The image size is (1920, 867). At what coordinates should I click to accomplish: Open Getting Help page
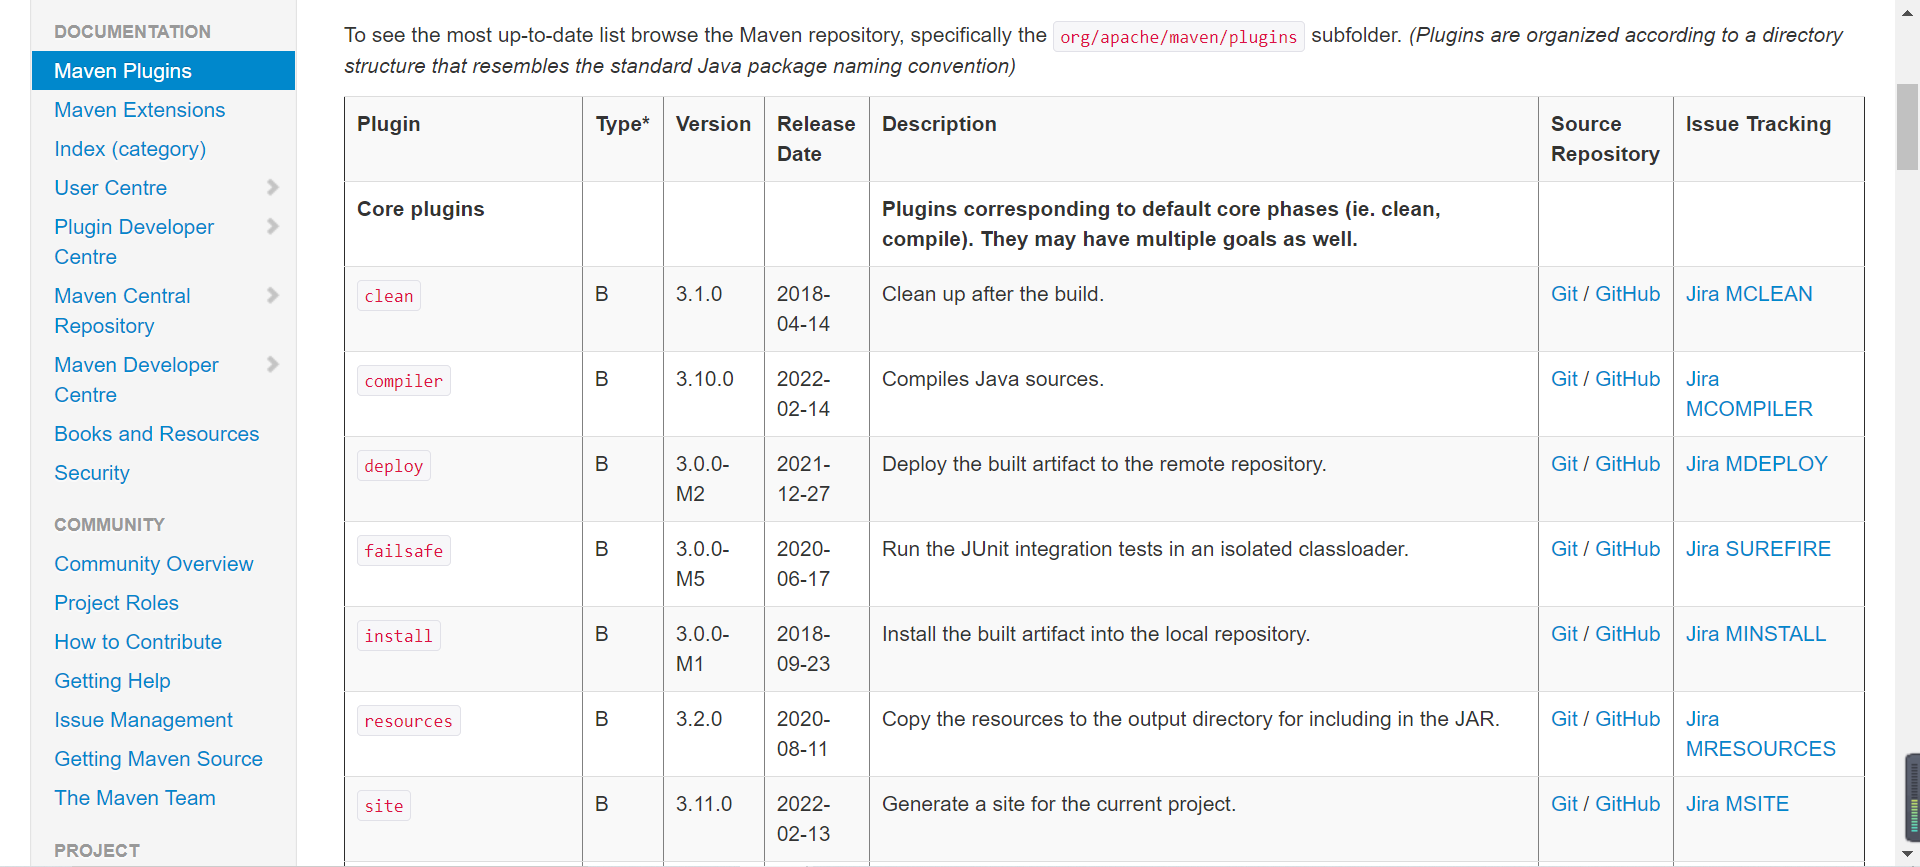tap(112, 681)
